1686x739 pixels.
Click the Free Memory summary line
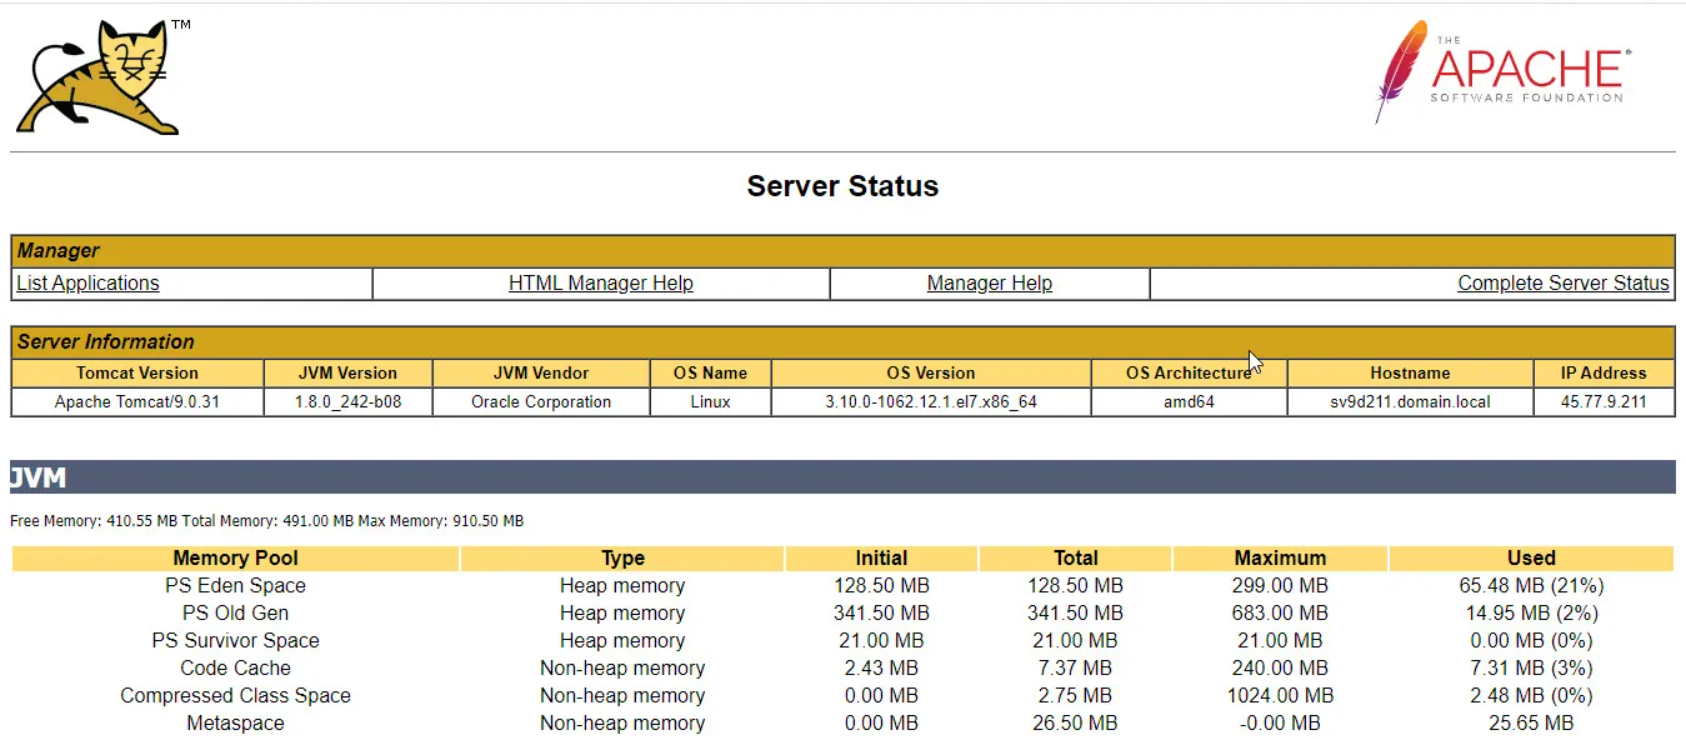(266, 521)
